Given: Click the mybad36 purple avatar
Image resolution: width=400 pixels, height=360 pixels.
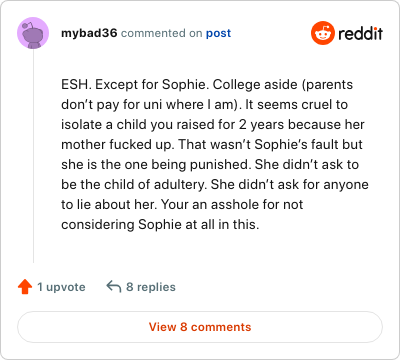Looking at the screenshot, I should pos(33,33).
